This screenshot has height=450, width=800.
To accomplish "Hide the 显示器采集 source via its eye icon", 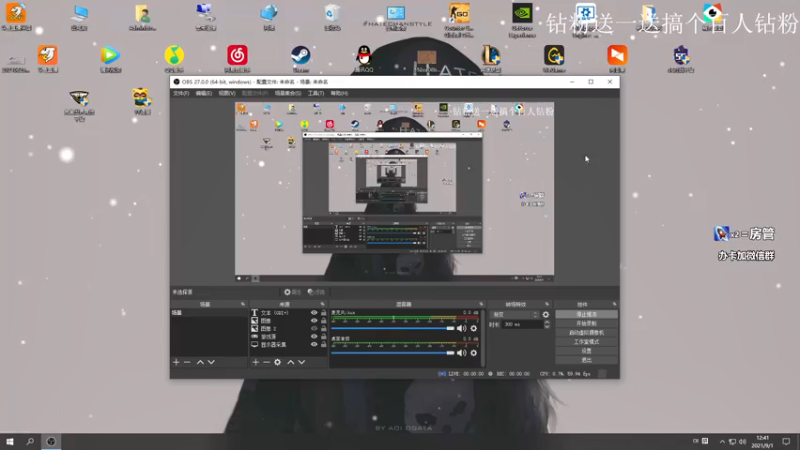I will click(x=314, y=344).
